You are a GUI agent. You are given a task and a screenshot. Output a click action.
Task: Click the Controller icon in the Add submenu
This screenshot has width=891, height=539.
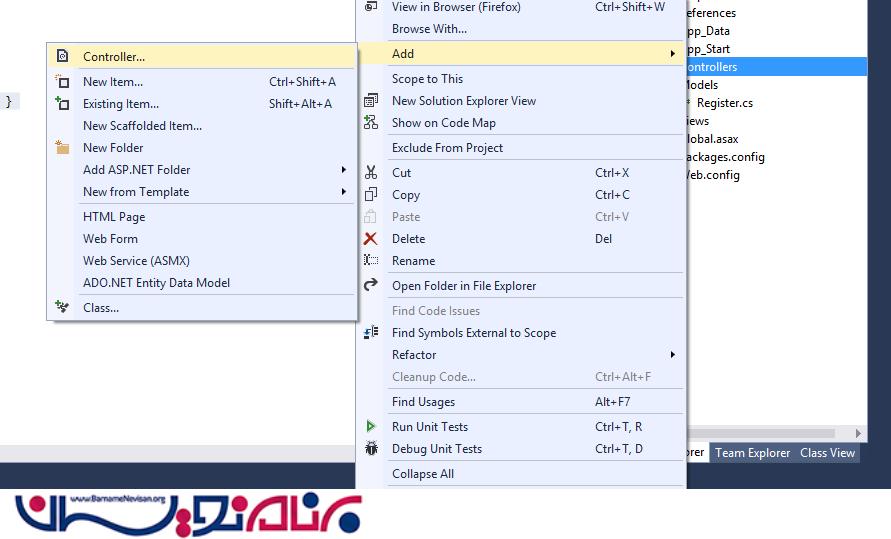point(62,57)
